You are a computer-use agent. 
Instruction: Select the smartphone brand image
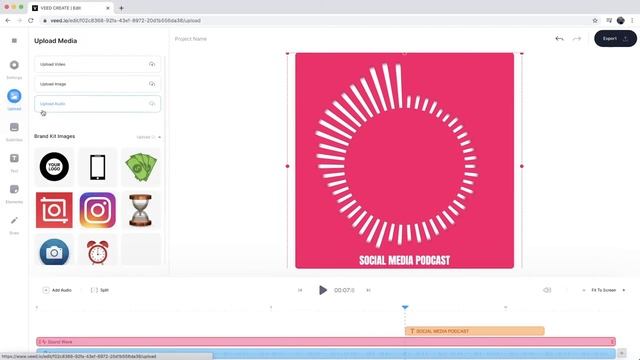click(x=98, y=167)
